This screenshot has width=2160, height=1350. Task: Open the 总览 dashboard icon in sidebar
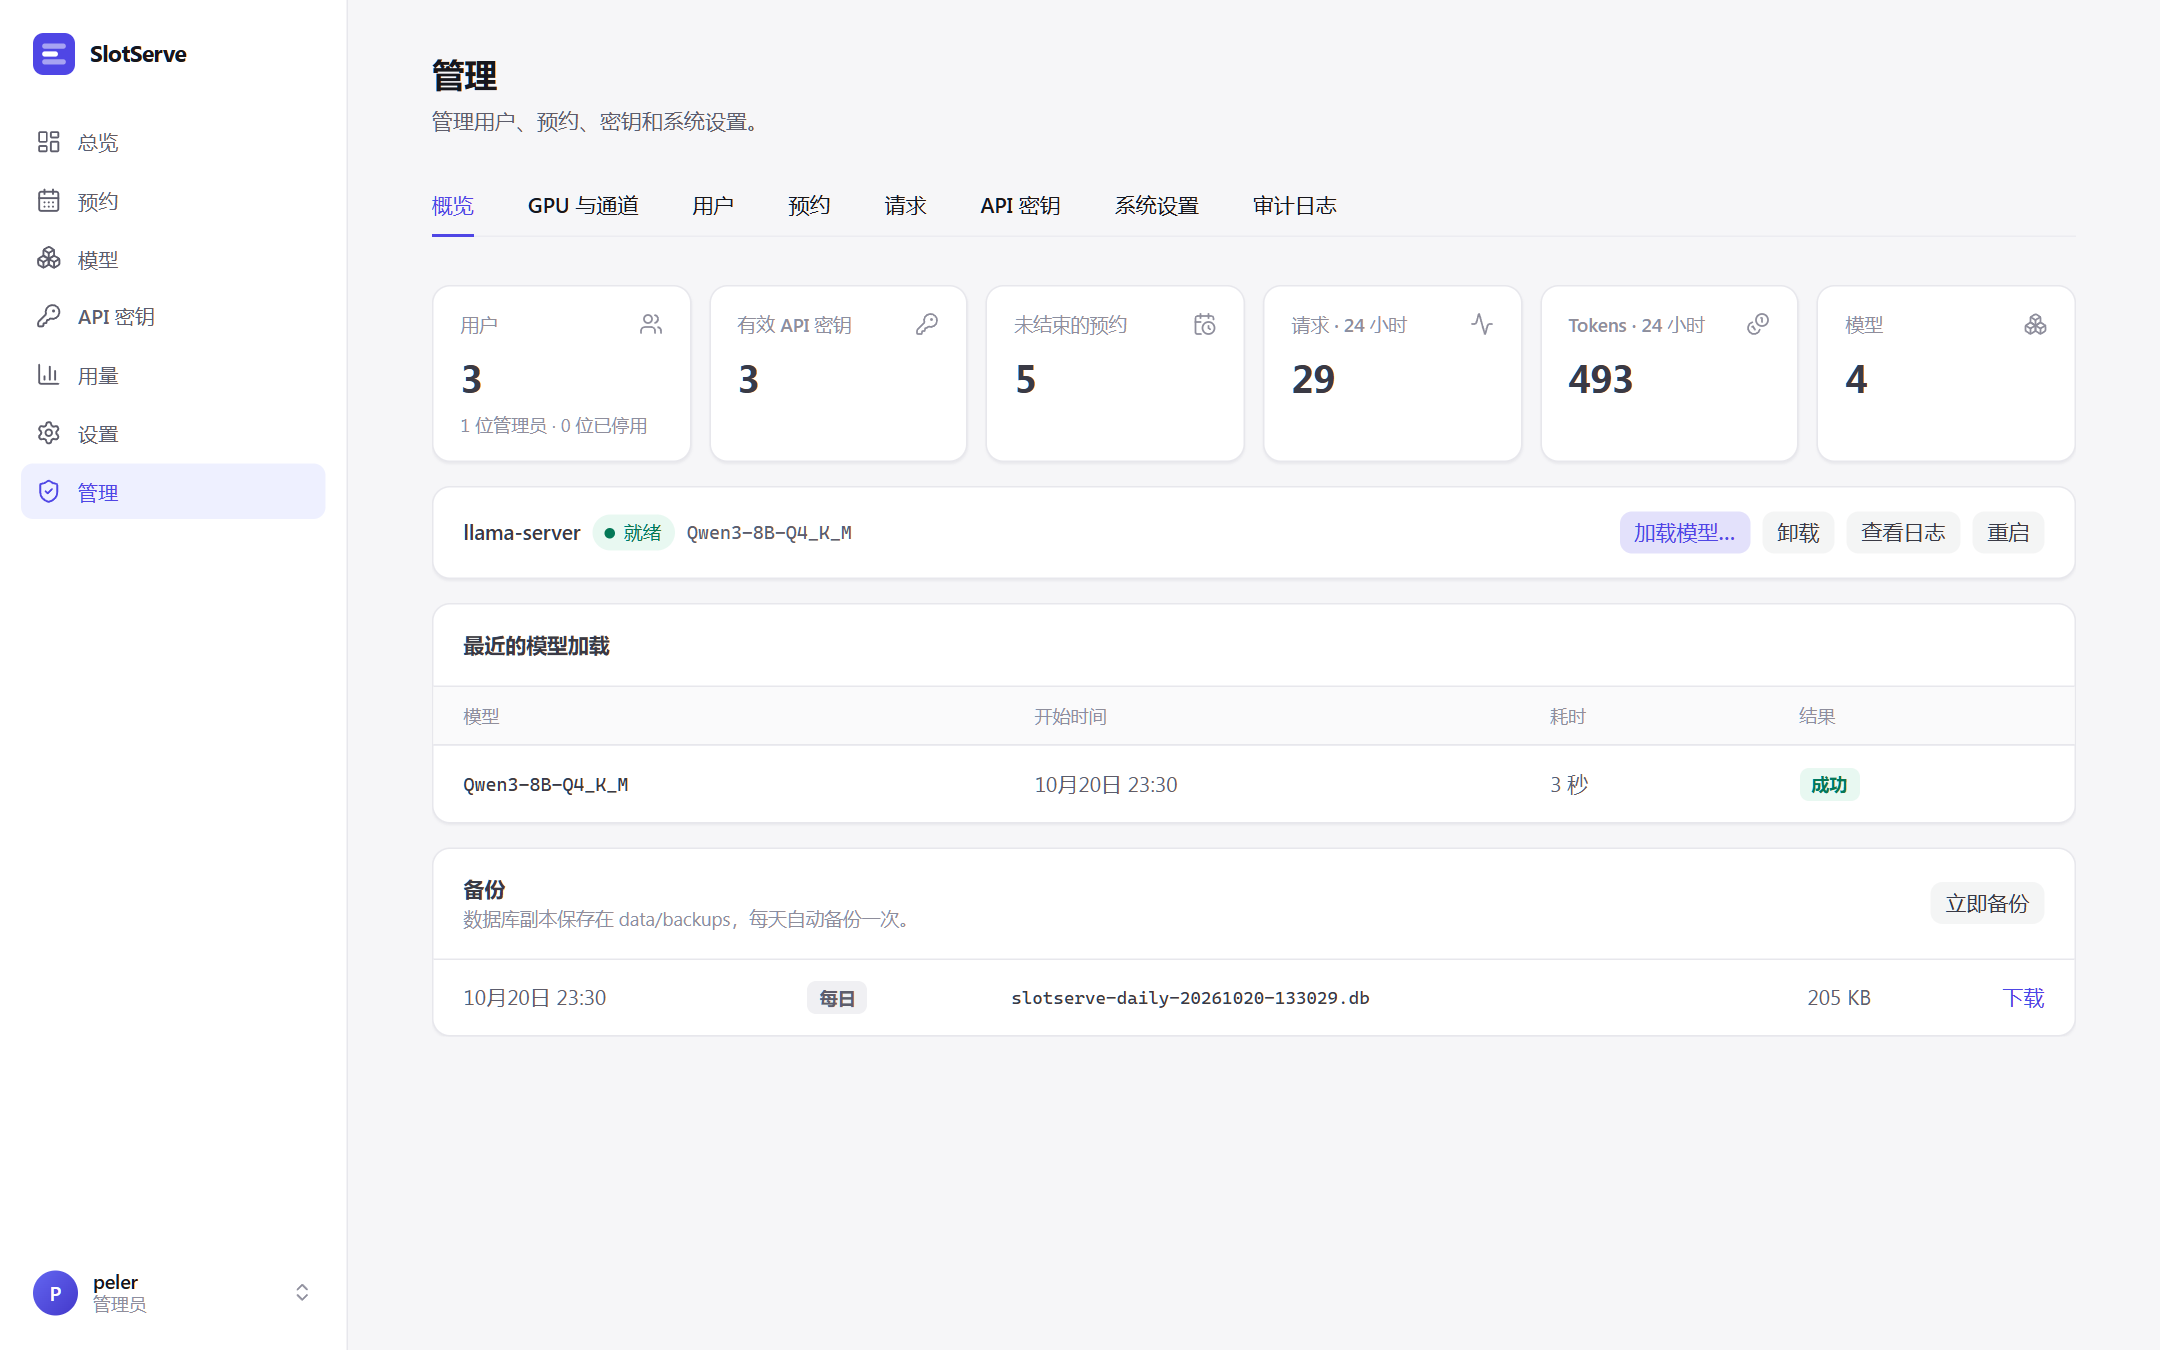(49, 142)
